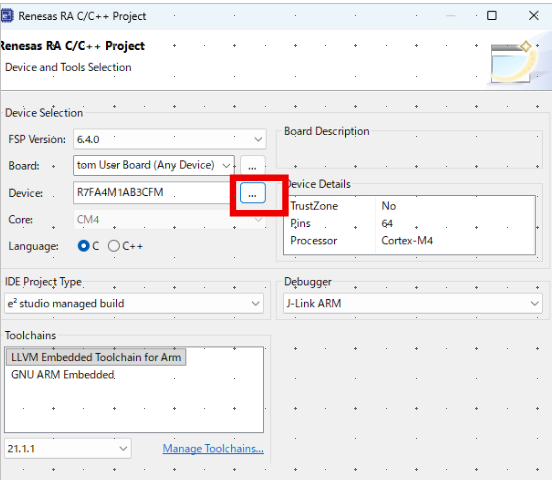Click the TrustZone row in Device Details

409,206
